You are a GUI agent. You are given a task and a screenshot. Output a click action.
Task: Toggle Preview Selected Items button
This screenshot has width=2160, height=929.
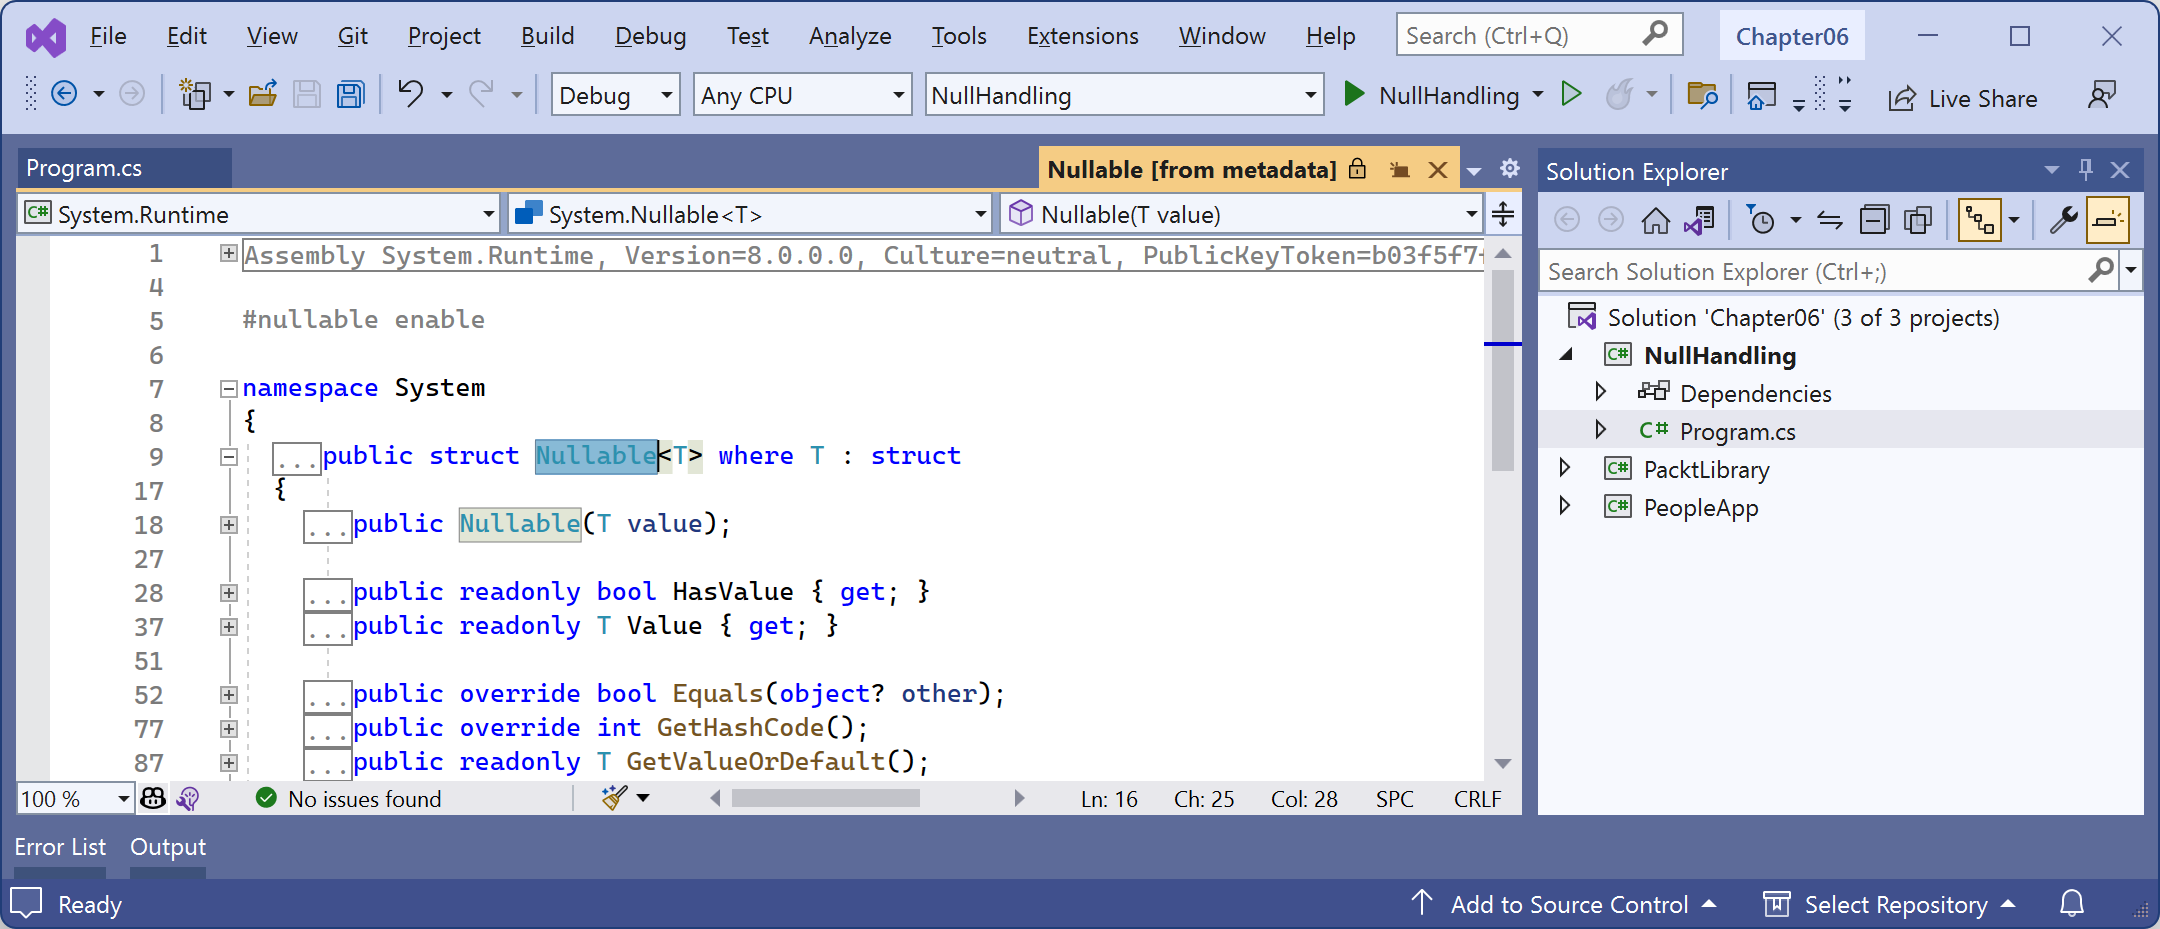(2108, 220)
